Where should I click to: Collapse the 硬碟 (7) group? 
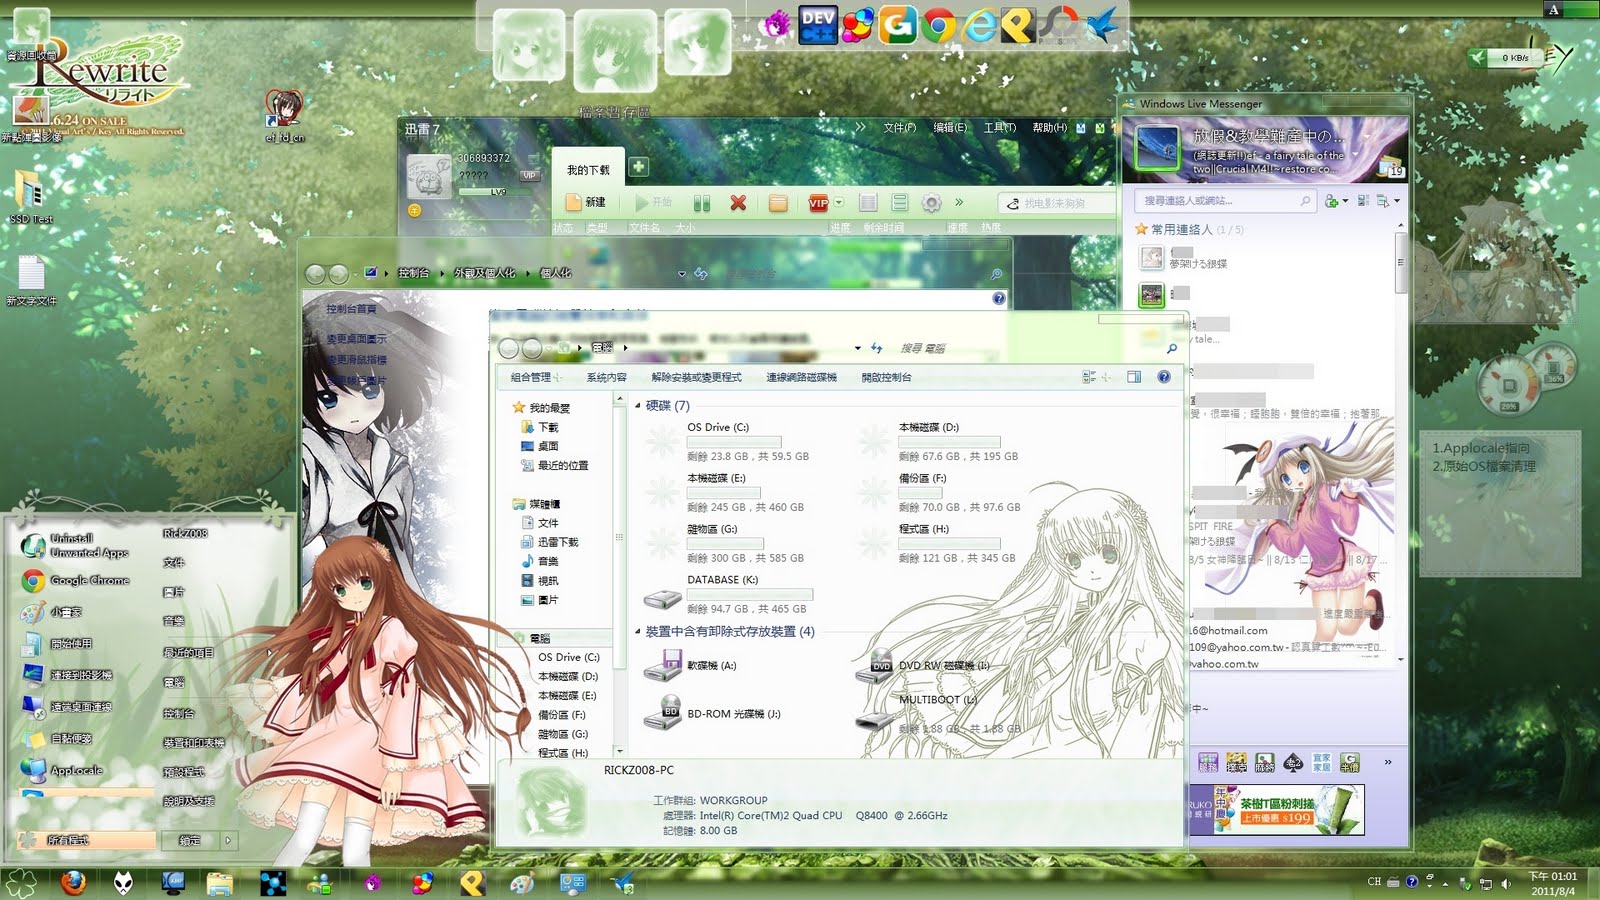click(638, 406)
